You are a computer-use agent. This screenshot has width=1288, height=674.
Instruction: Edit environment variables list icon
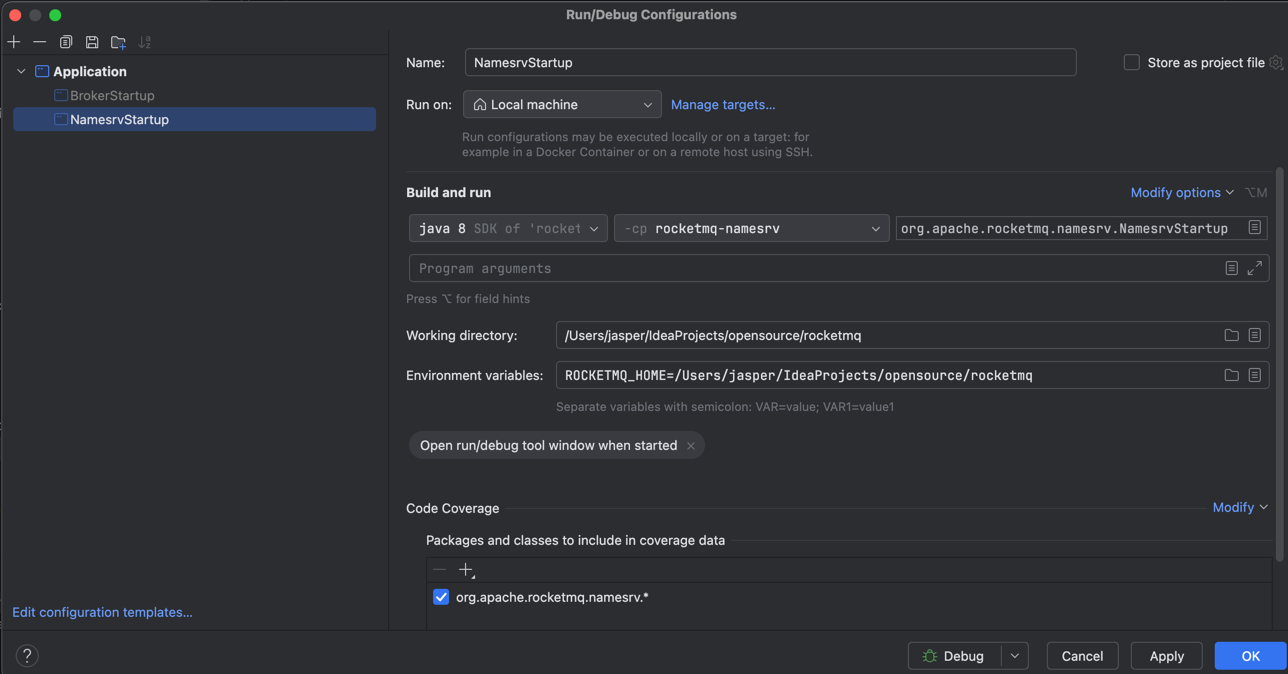click(1255, 375)
